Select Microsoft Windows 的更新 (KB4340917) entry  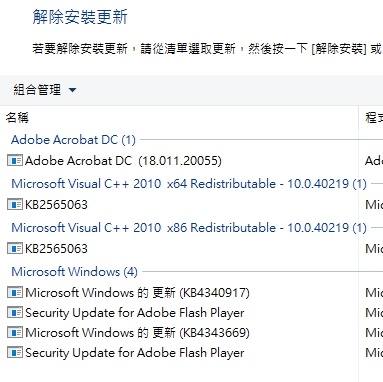tap(137, 293)
